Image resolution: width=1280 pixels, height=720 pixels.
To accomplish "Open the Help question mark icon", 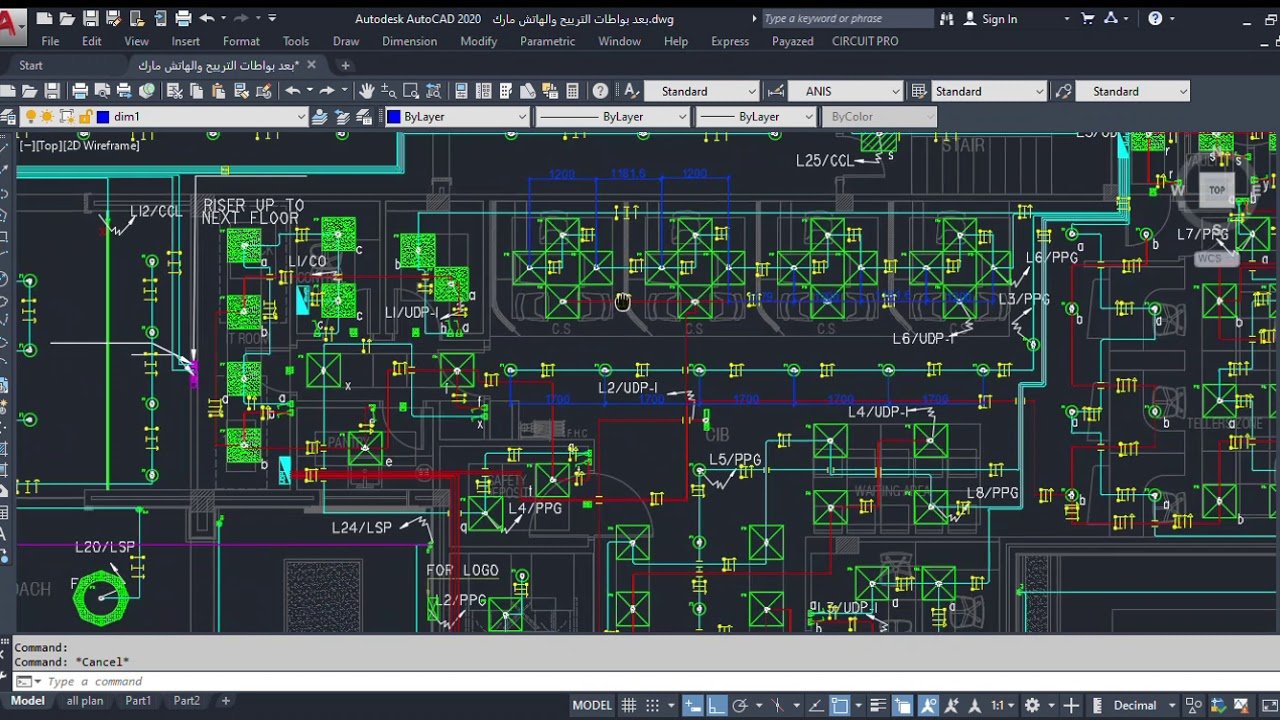I will pos(600,91).
